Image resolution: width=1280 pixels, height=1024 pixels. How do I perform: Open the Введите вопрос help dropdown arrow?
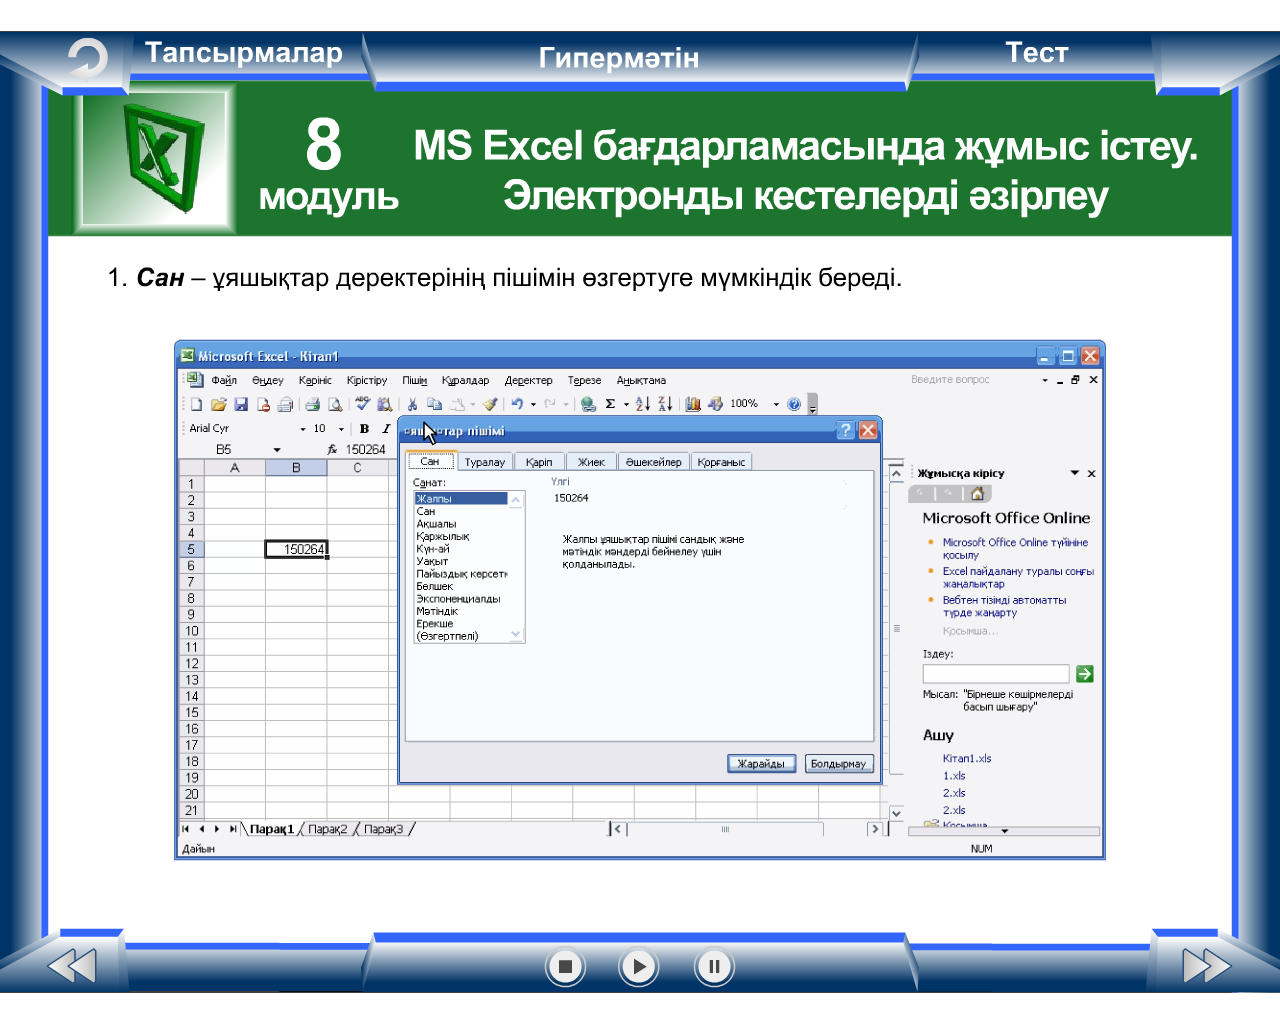coord(1045,380)
